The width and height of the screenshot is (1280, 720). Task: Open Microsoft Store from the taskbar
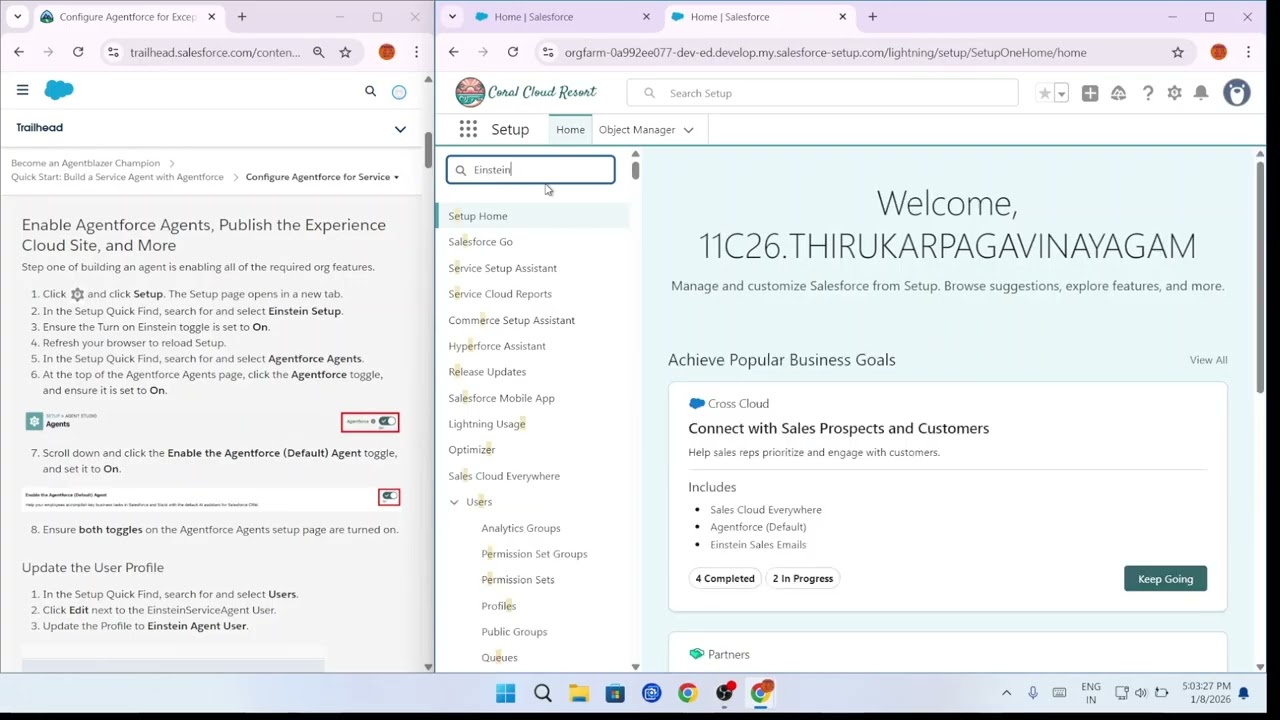[615, 693]
